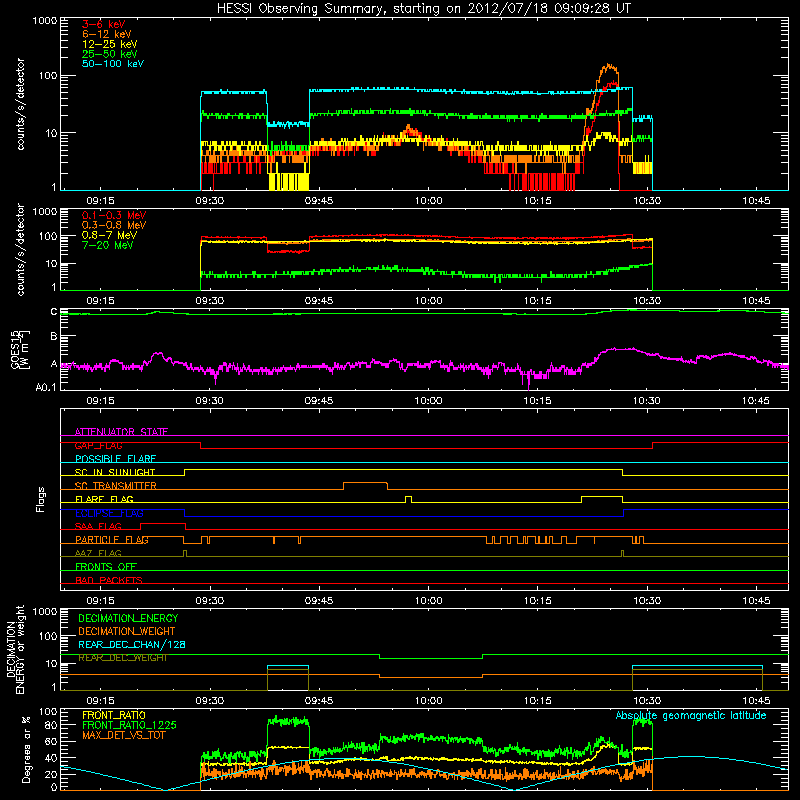Click the Absolute geomagnetic latitude label
The height and width of the screenshot is (800, 800).
tap(691, 715)
